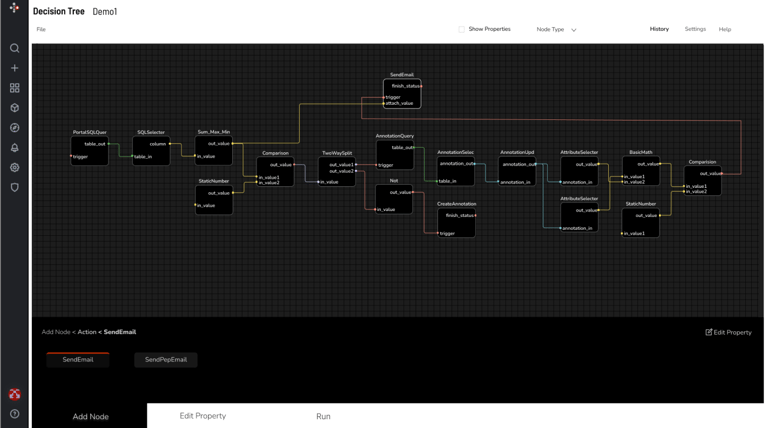Viewport: 768px width, 428px height.
Task: Click the app logo icon at the top of the sidebar
Action: point(14,8)
